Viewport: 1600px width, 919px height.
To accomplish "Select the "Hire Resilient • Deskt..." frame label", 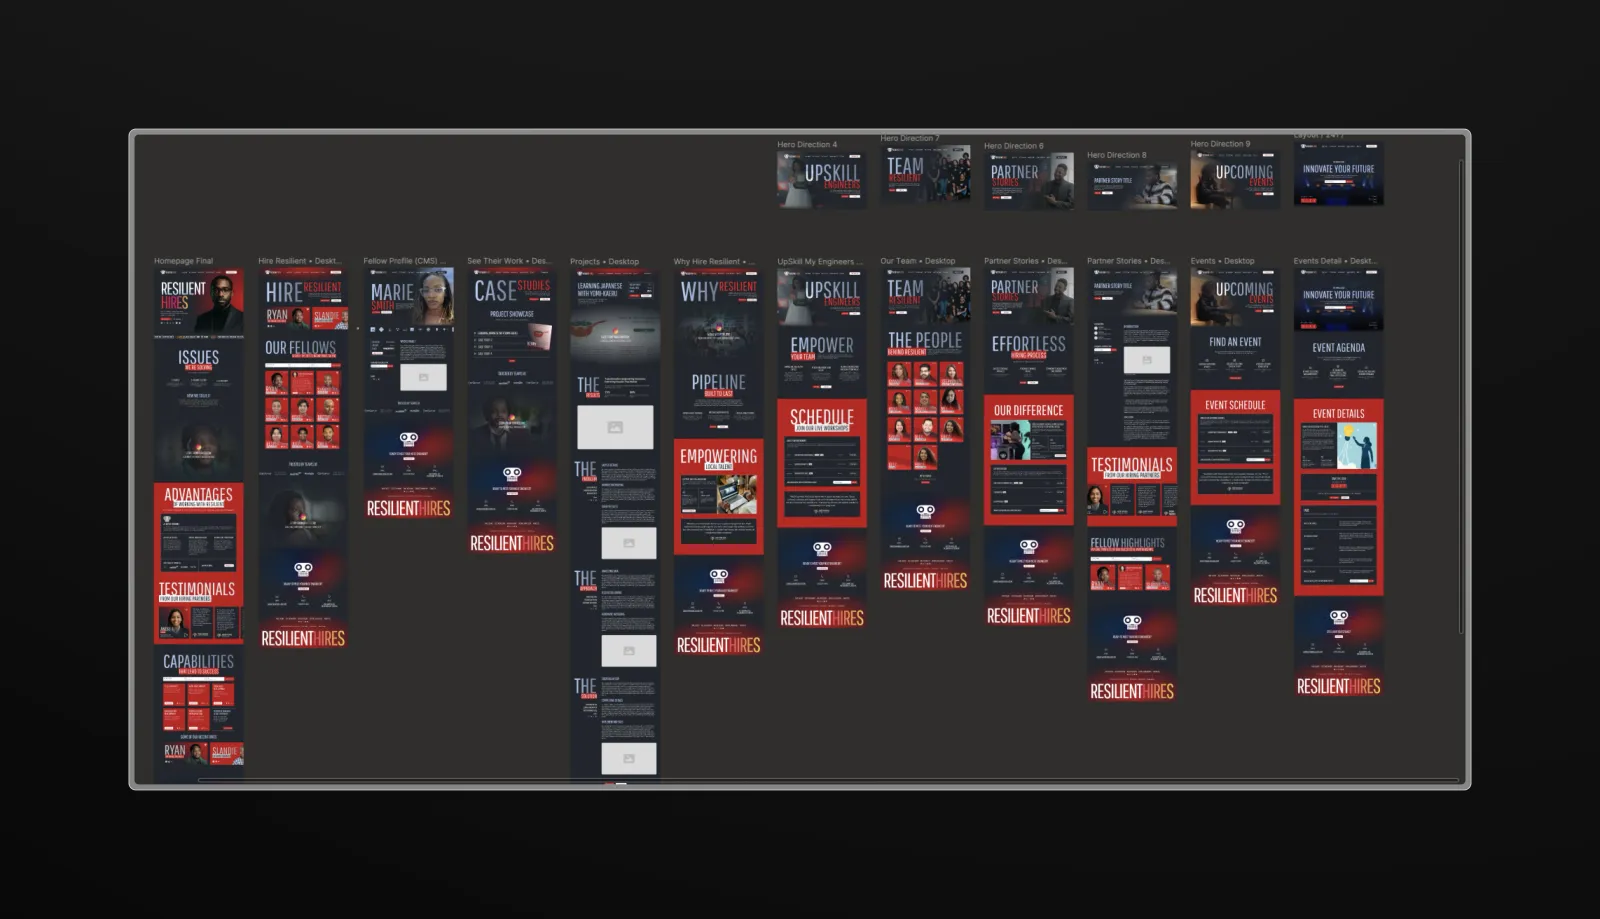I will (298, 261).
